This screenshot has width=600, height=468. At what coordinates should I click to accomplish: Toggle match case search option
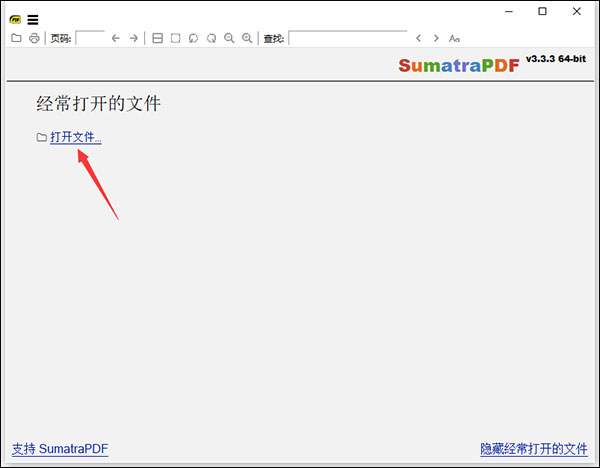pyautogui.click(x=454, y=38)
